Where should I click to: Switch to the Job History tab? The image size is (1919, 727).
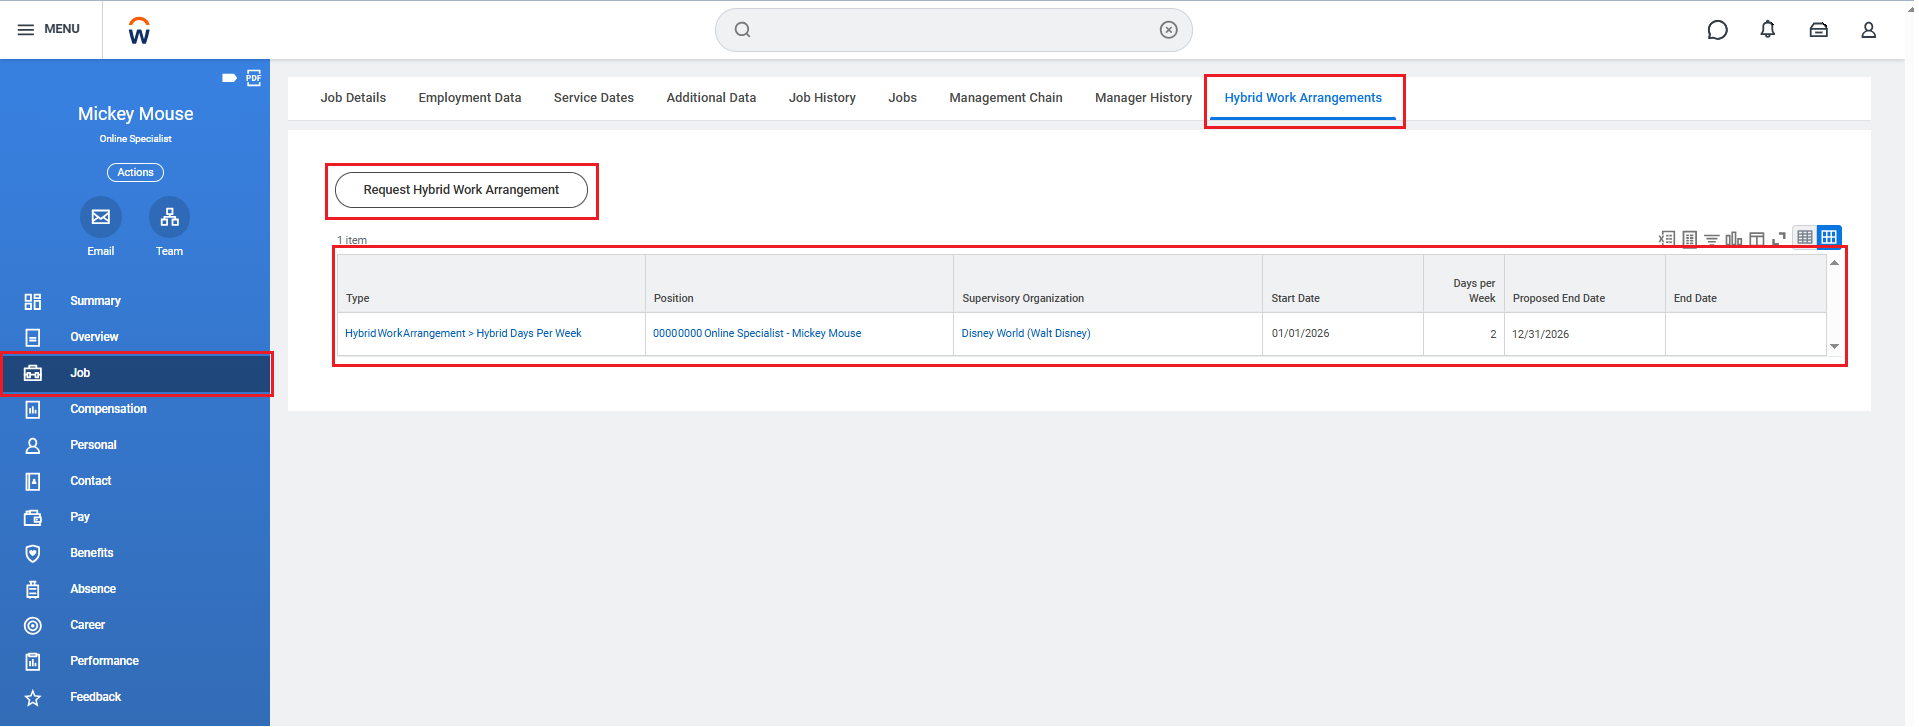pyautogui.click(x=822, y=98)
